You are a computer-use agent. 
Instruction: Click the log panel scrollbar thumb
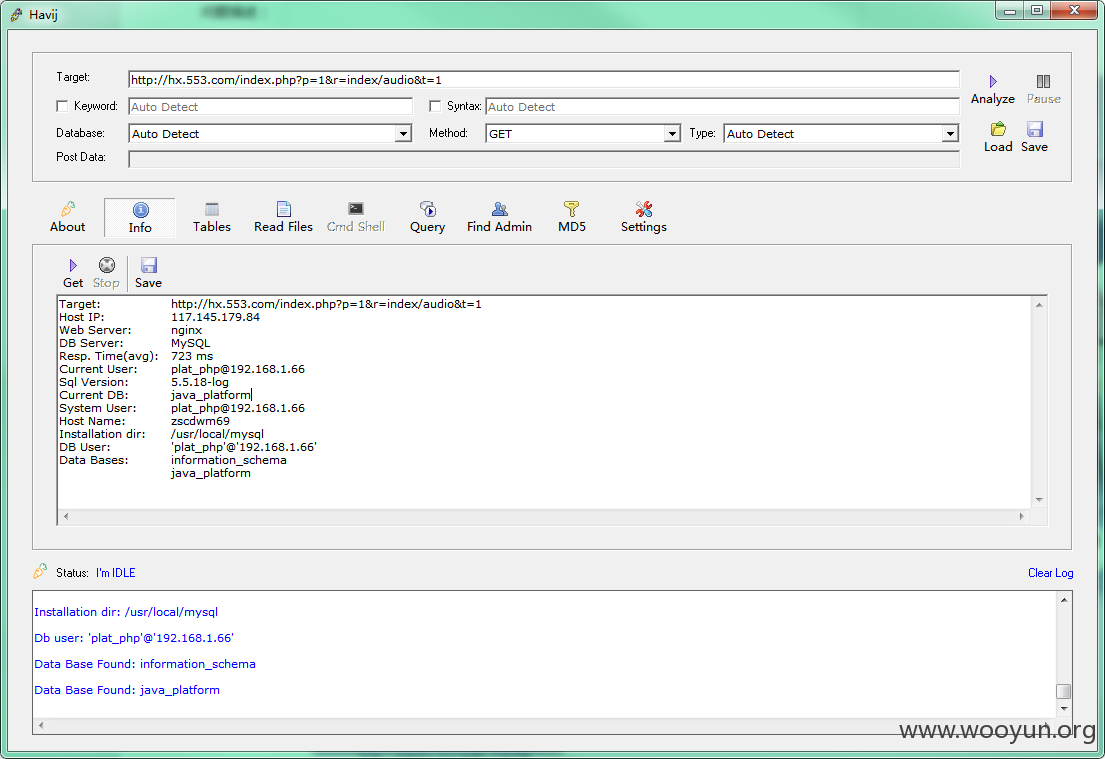(x=1063, y=691)
